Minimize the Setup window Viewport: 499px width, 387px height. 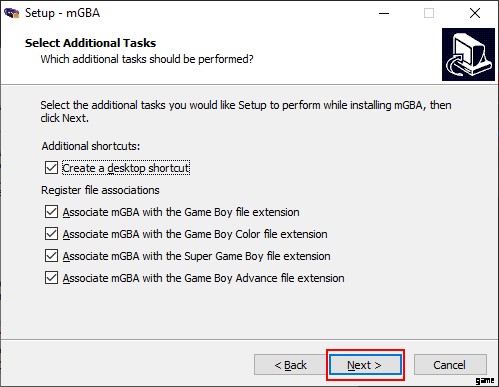click(x=384, y=13)
